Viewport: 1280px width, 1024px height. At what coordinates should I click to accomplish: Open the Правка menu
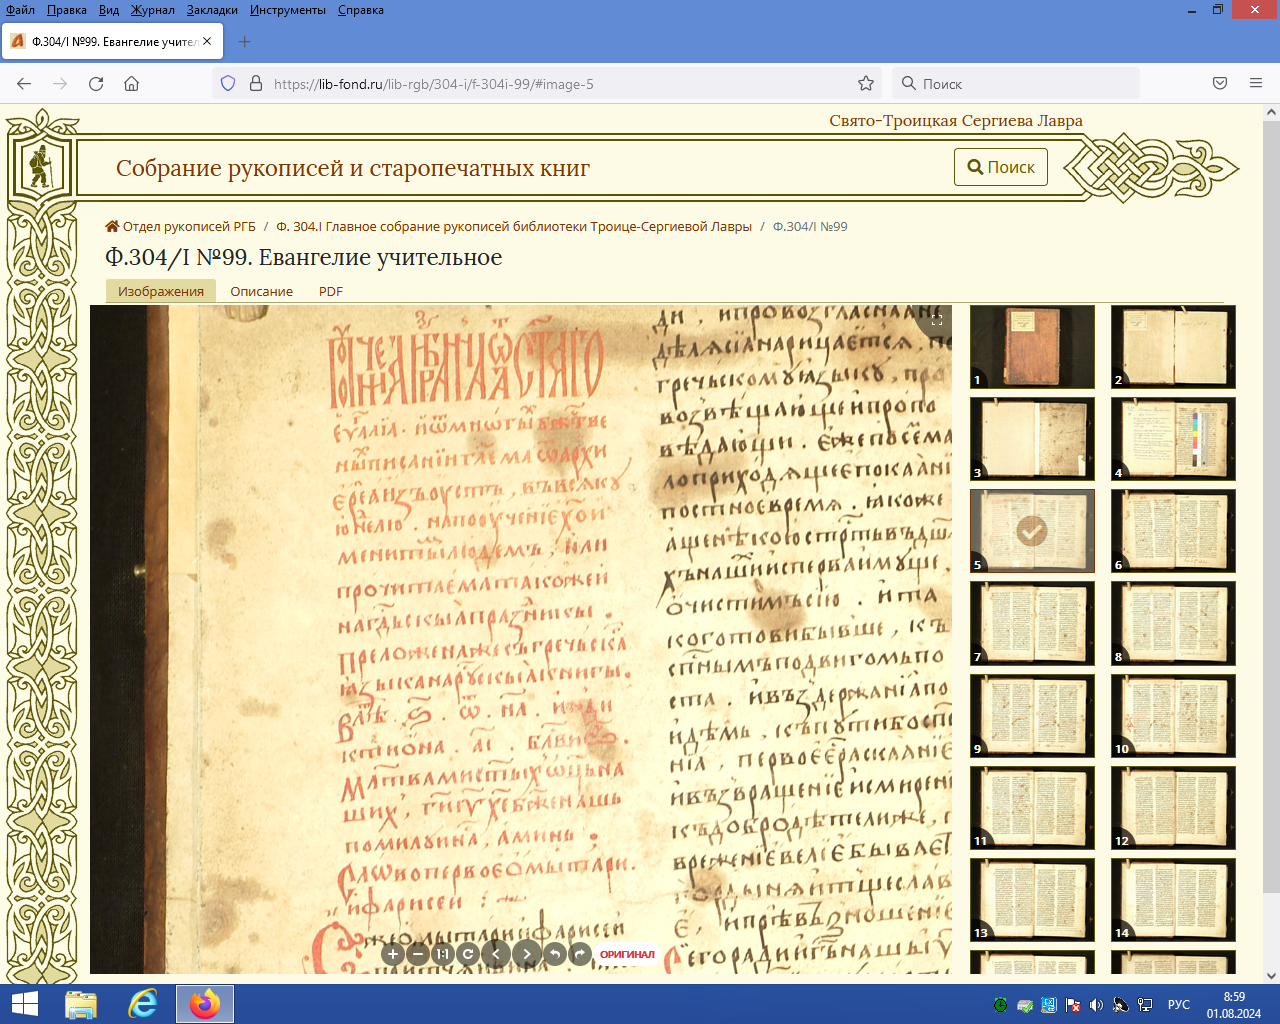coord(66,10)
